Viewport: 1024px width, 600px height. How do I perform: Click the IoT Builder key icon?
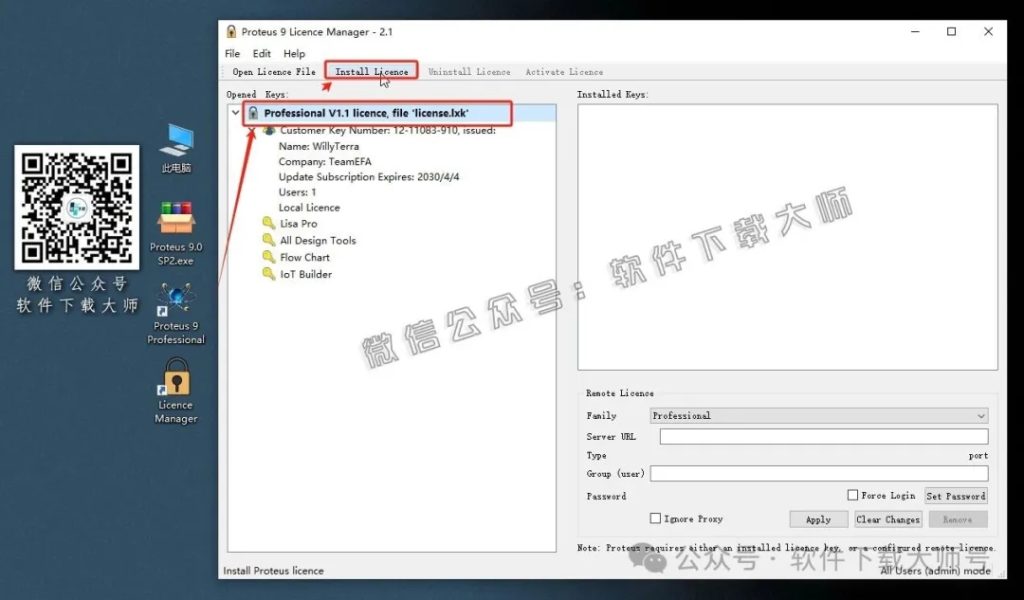pos(268,274)
